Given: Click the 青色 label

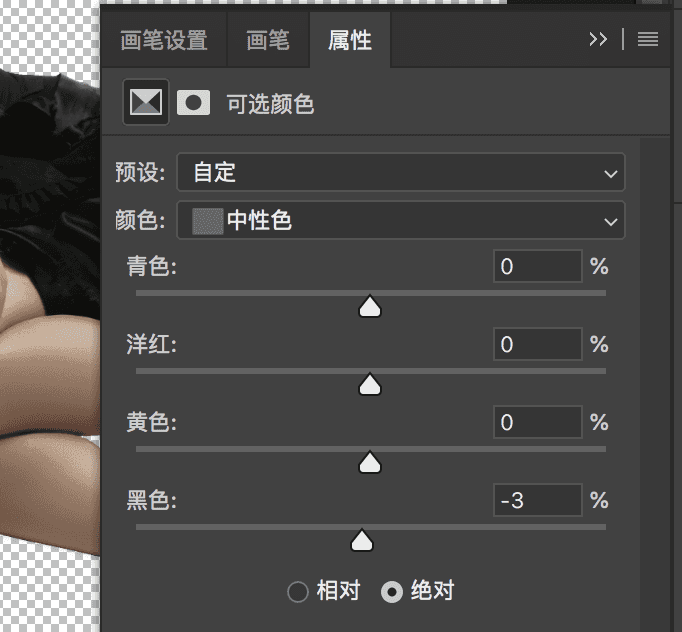Looking at the screenshot, I should 151,266.
